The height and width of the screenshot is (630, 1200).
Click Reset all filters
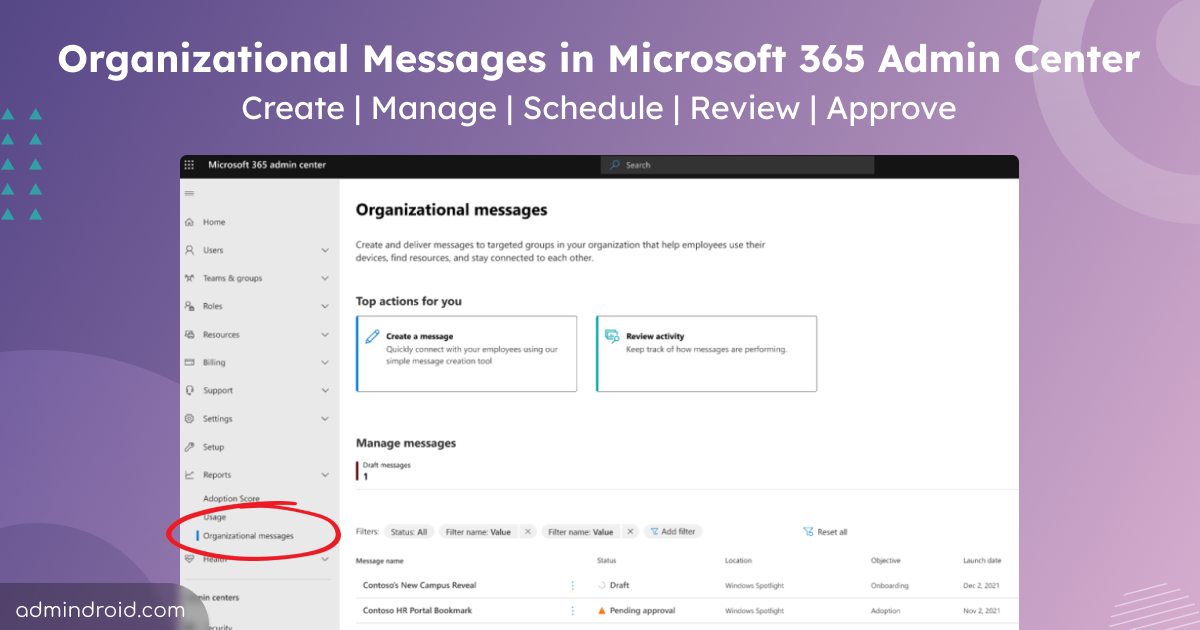tap(825, 532)
